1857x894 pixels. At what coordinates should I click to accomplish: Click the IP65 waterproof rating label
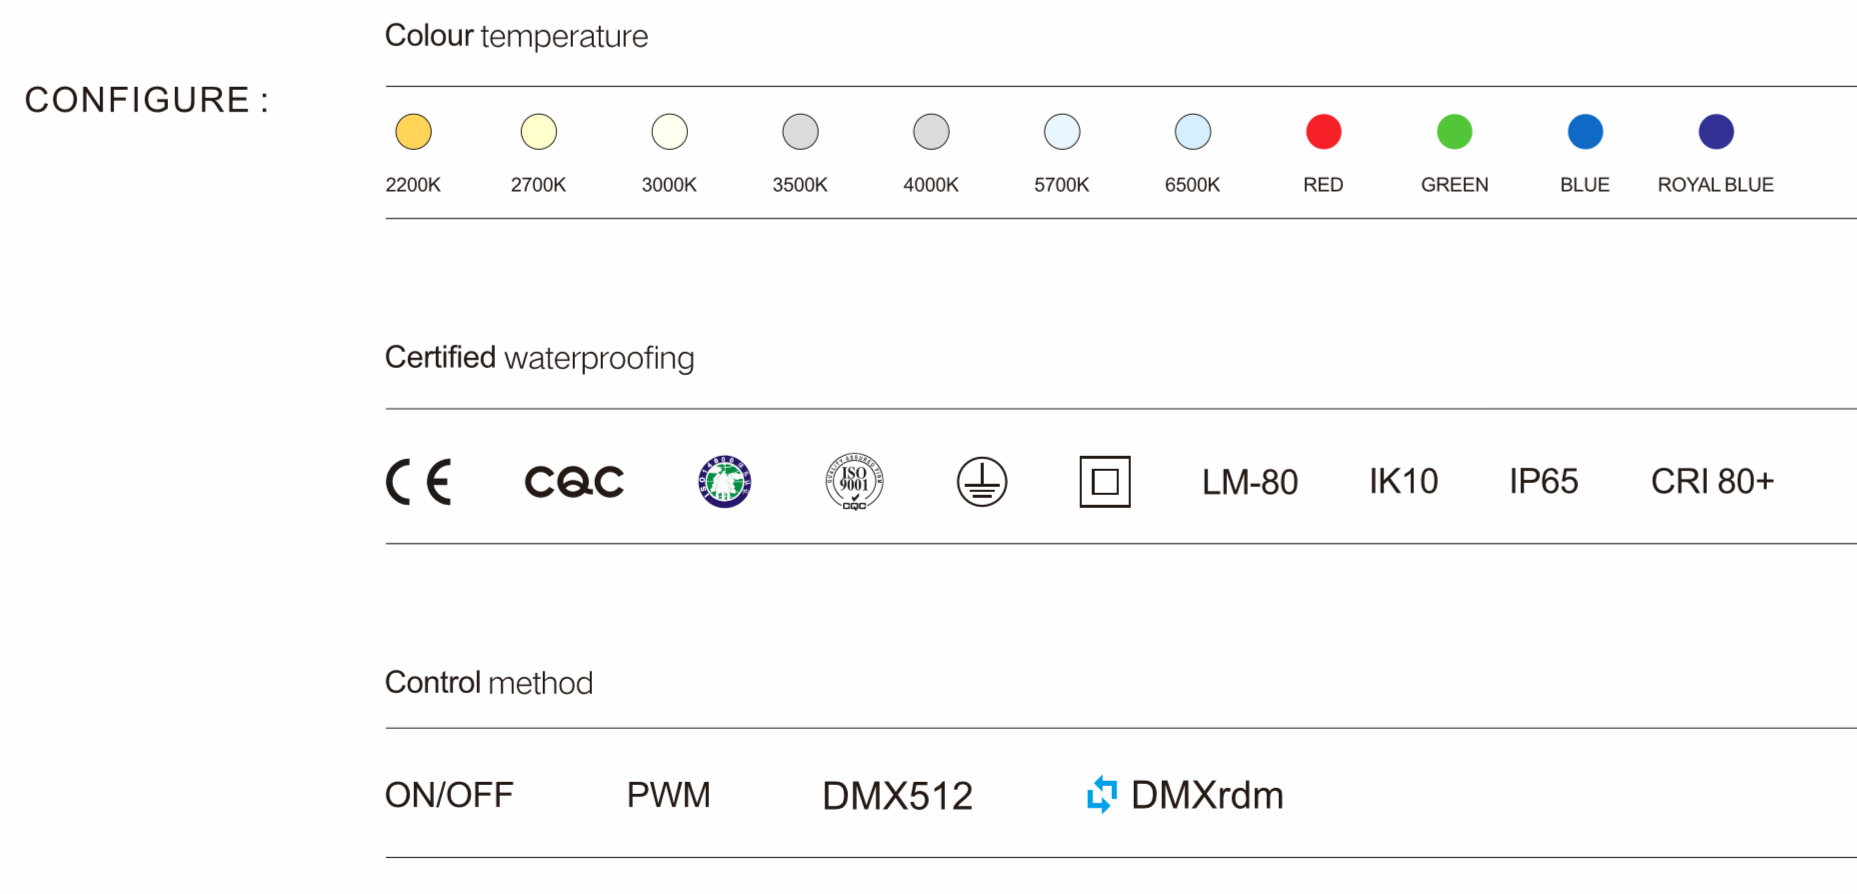click(x=1543, y=482)
